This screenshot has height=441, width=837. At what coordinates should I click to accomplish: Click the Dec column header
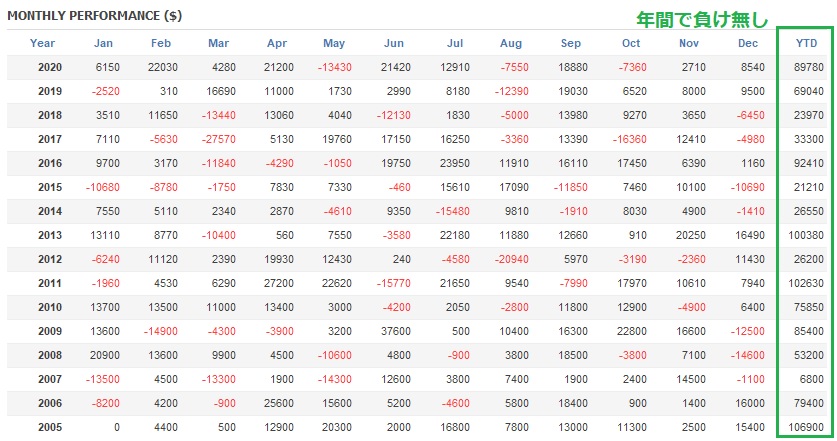pos(748,43)
